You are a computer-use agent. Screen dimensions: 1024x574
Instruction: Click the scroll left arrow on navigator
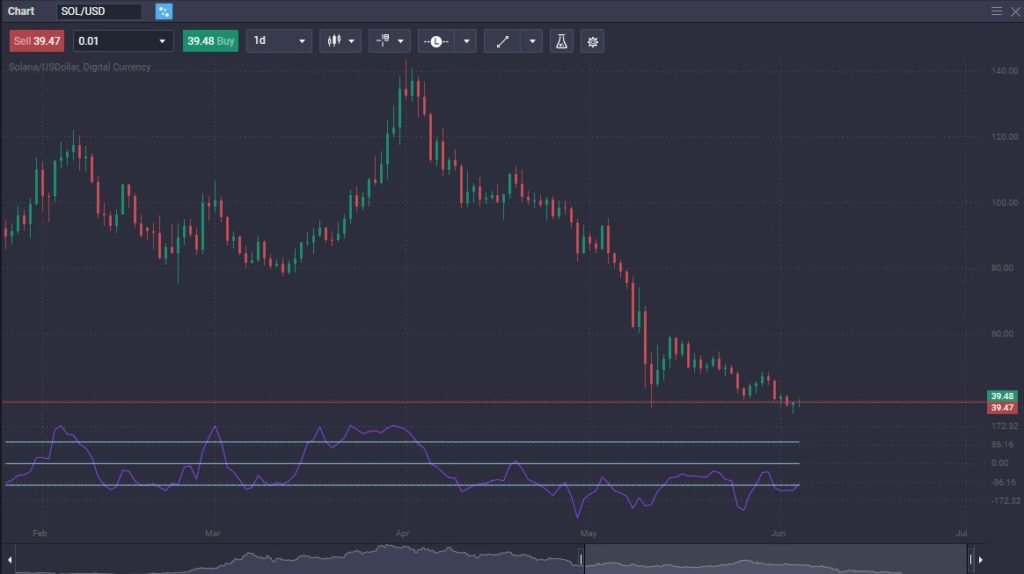click(x=10, y=559)
